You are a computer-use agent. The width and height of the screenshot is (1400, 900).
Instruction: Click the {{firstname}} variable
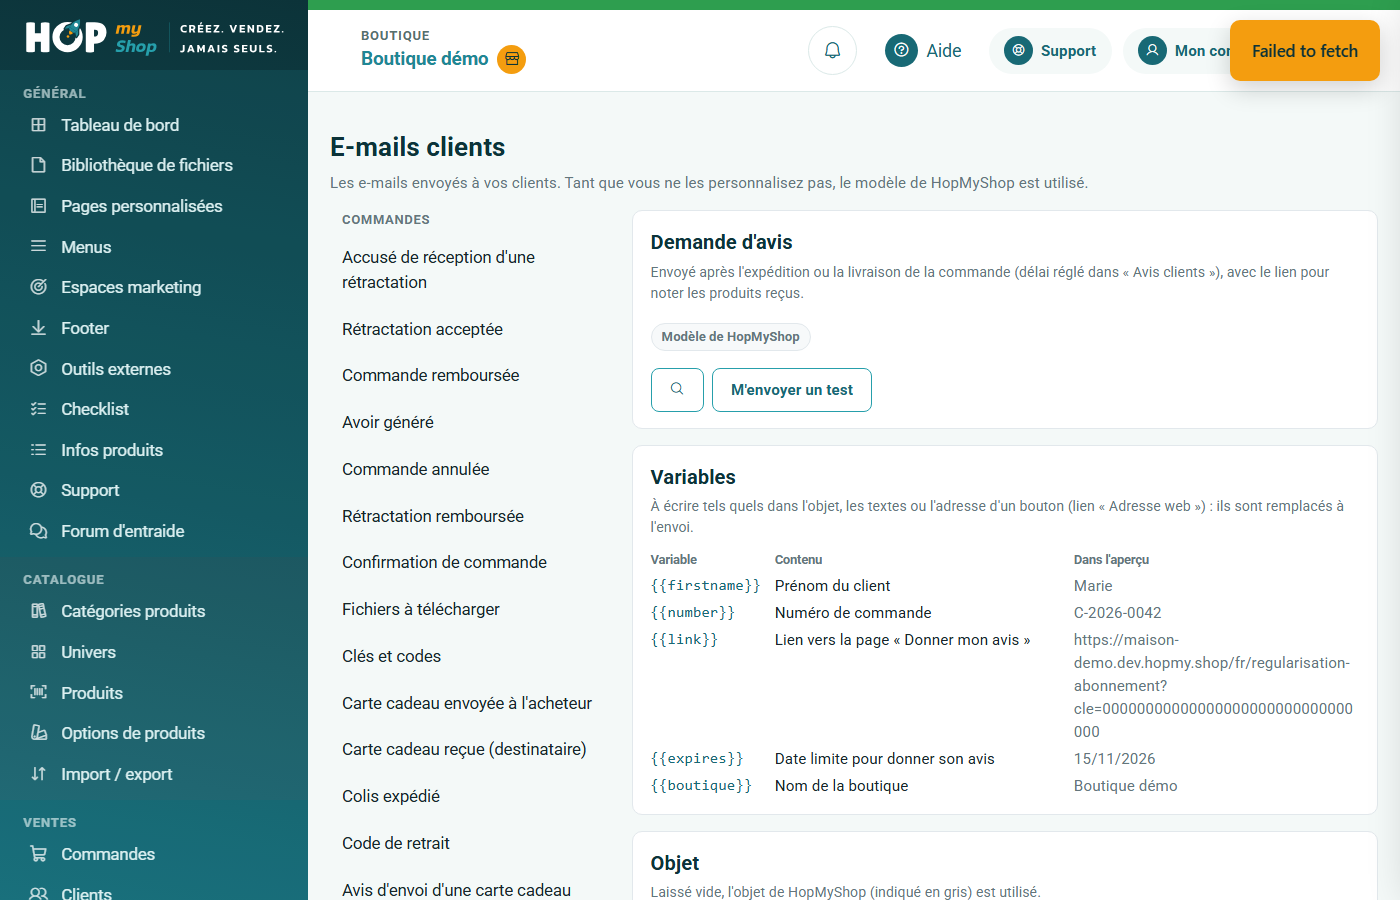point(705,586)
